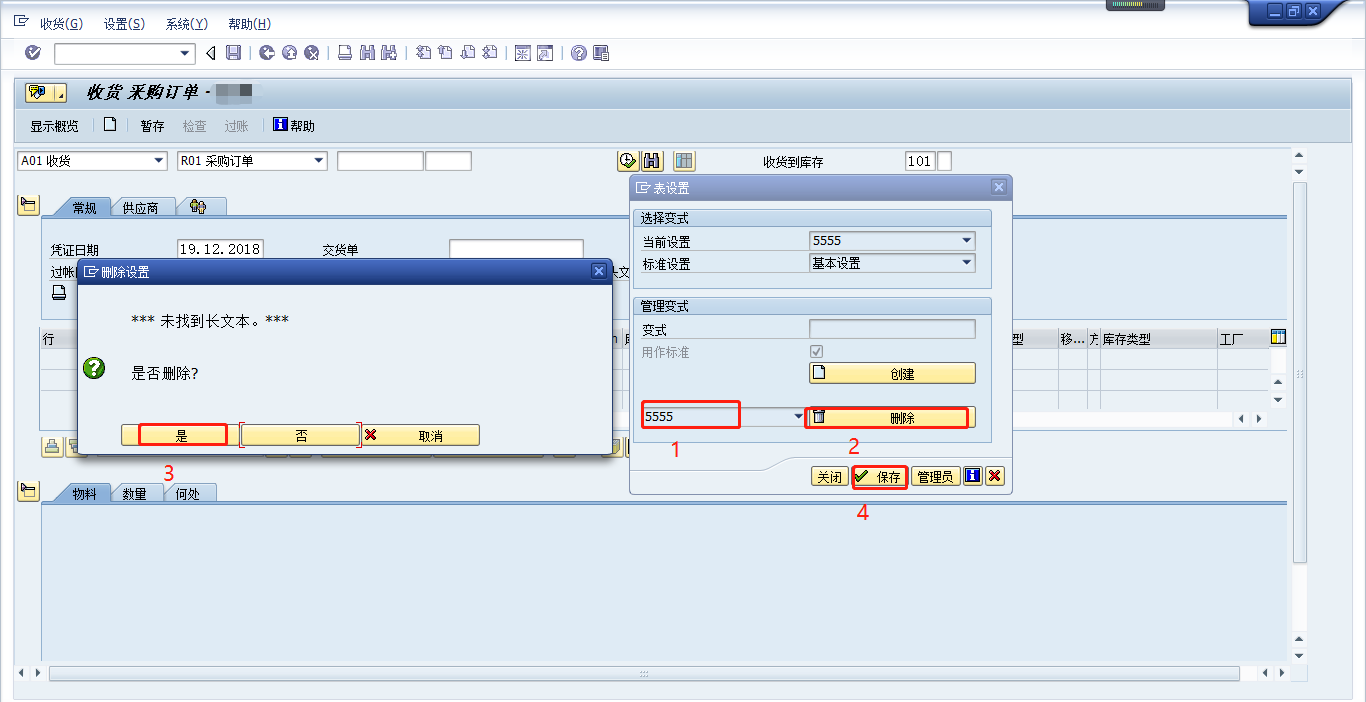The width and height of the screenshot is (1366, 702).
Task: Open the 标准设置 dropdown showing 基本设置
Action: point(966,262)
